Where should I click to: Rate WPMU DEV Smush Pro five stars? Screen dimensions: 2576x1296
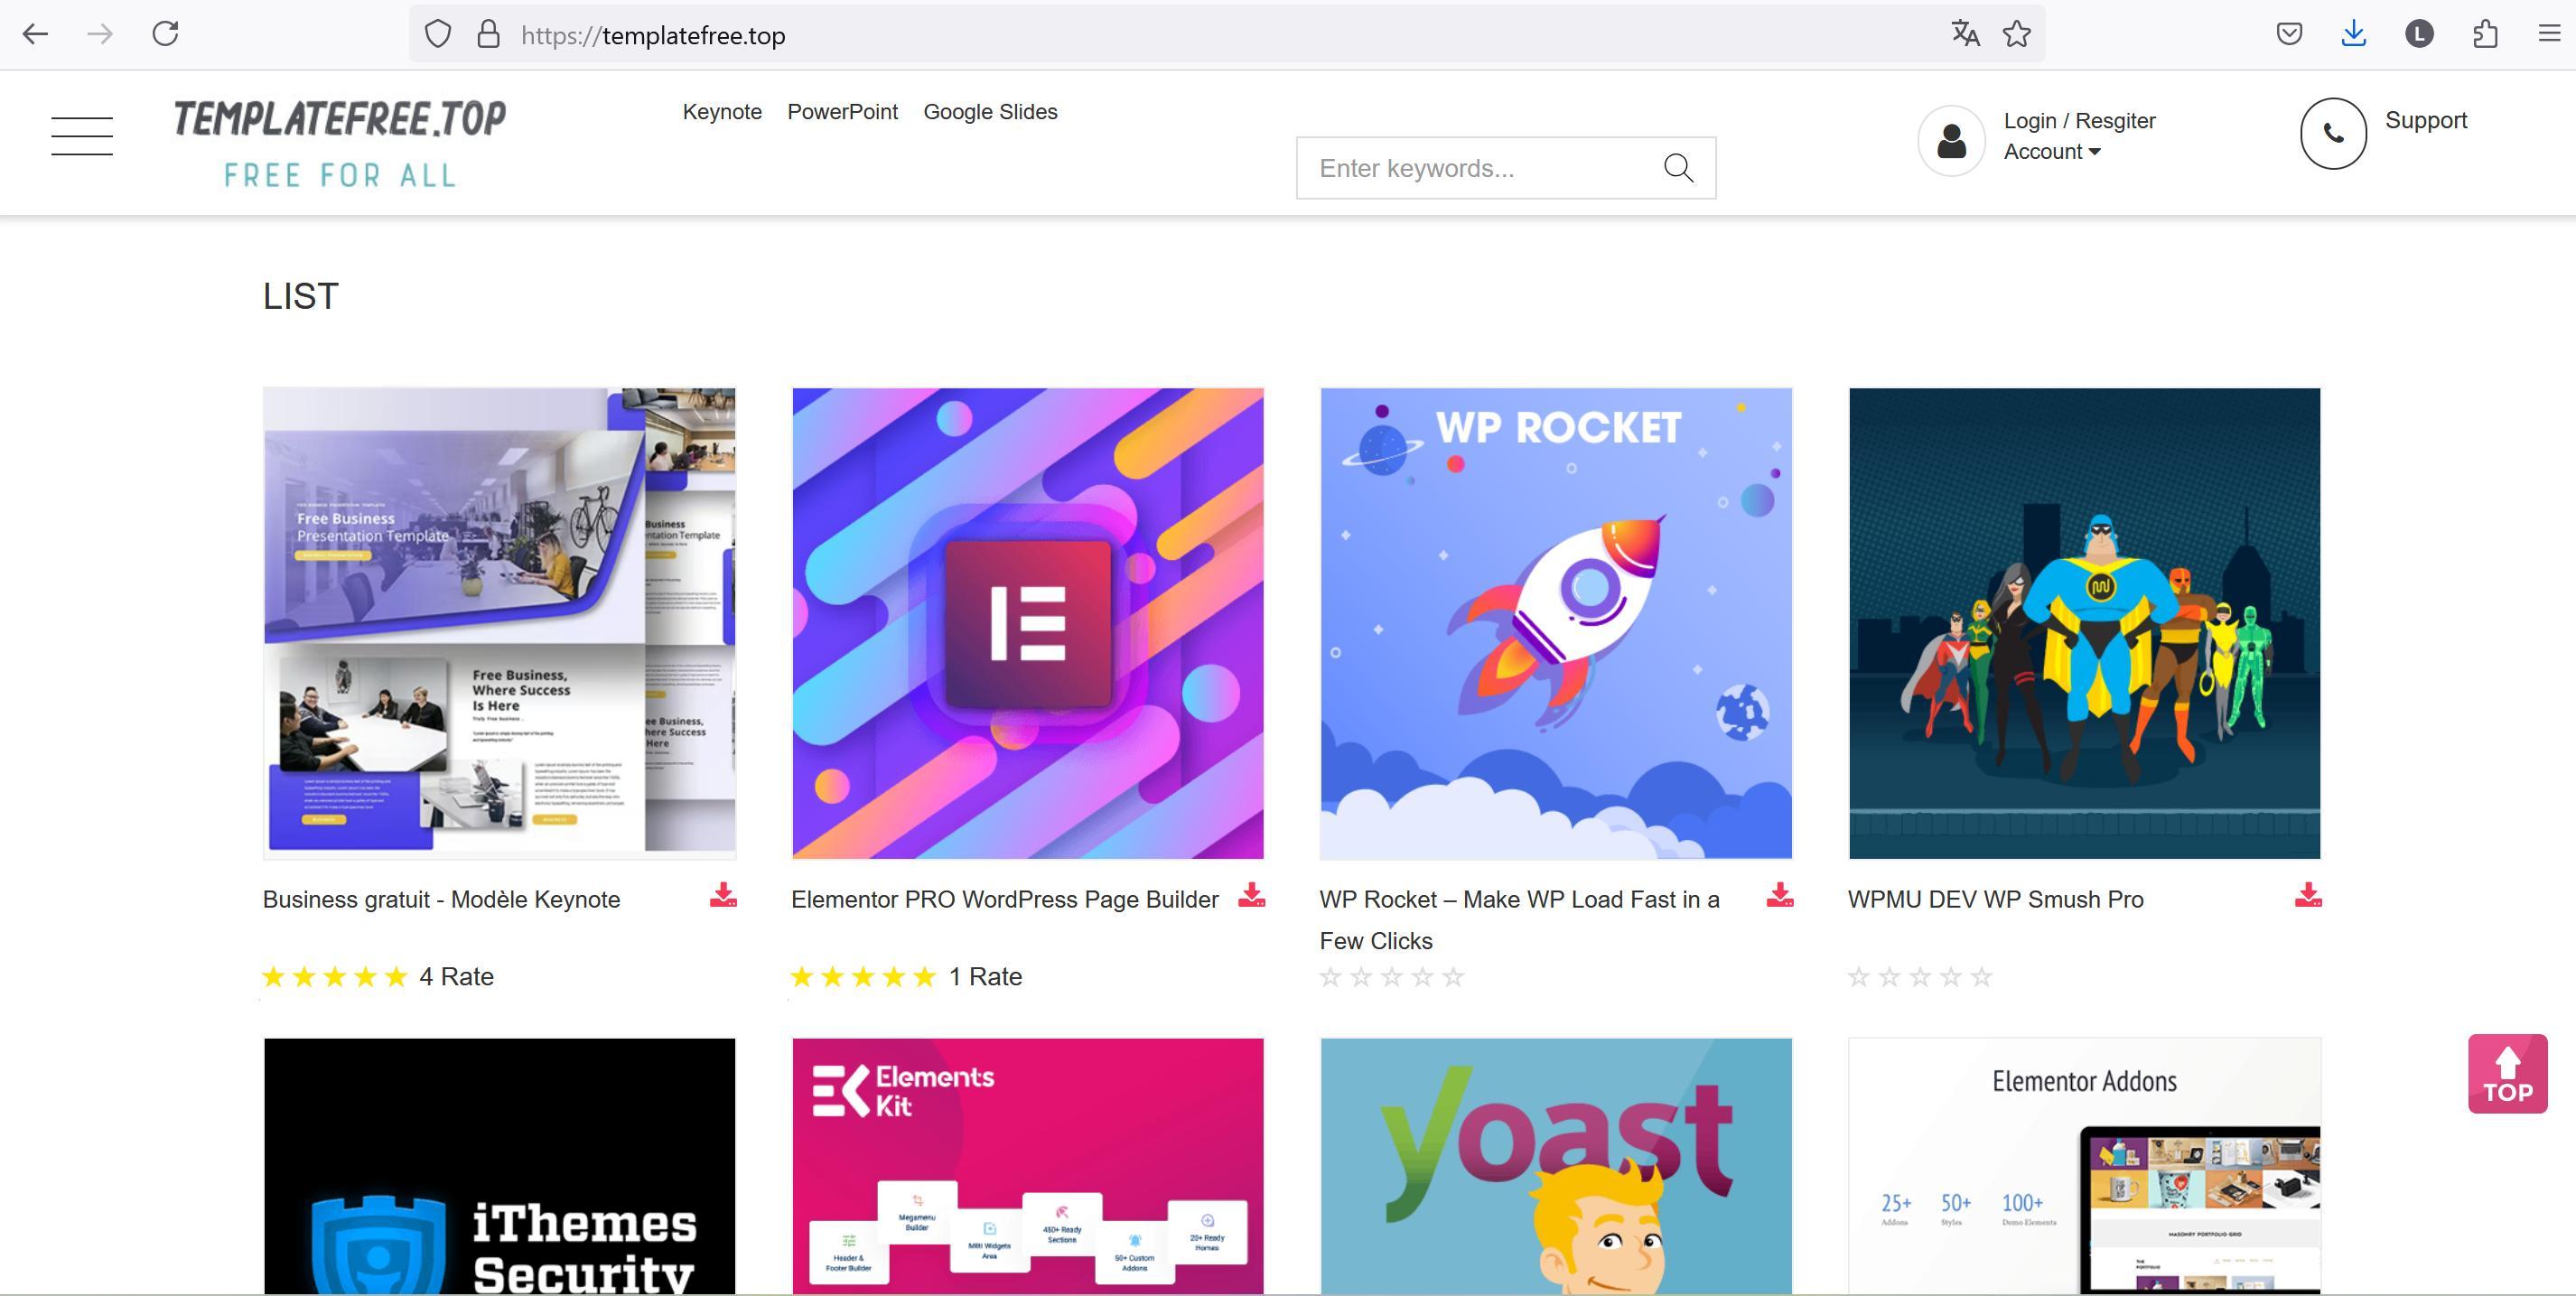click(1981, 977)
